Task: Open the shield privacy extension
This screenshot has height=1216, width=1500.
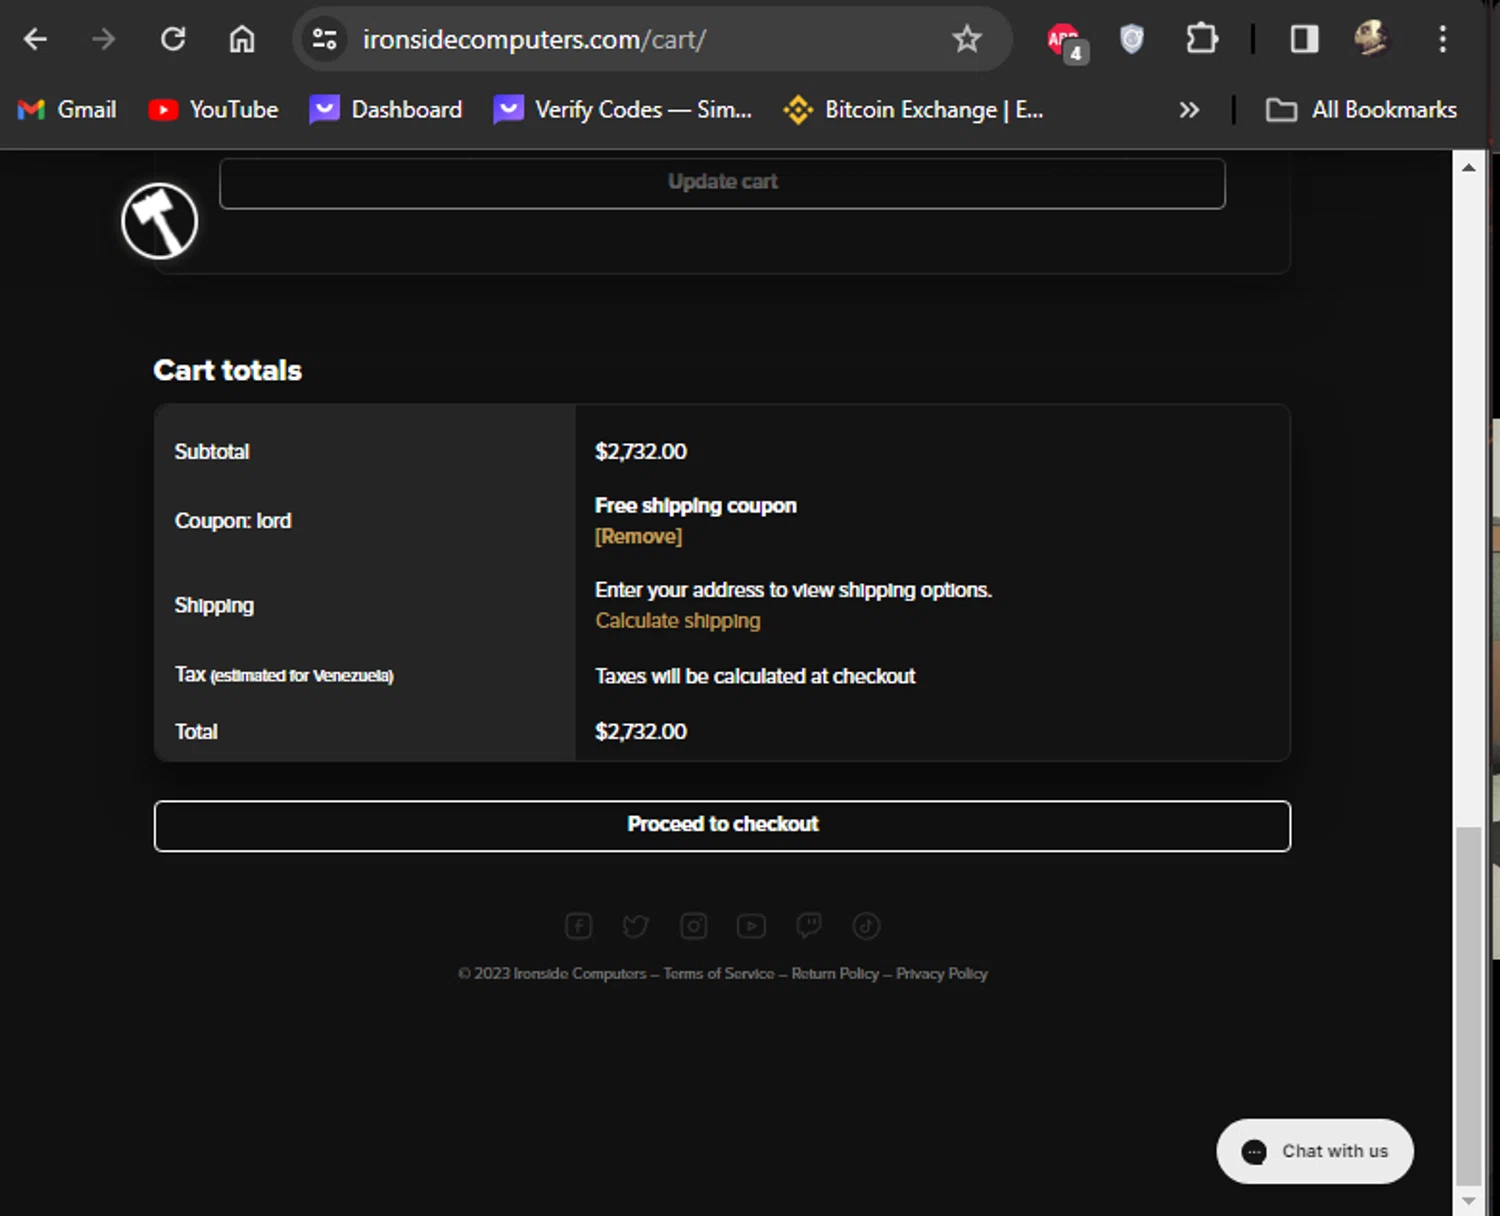Action: [x=1131, y=39]
